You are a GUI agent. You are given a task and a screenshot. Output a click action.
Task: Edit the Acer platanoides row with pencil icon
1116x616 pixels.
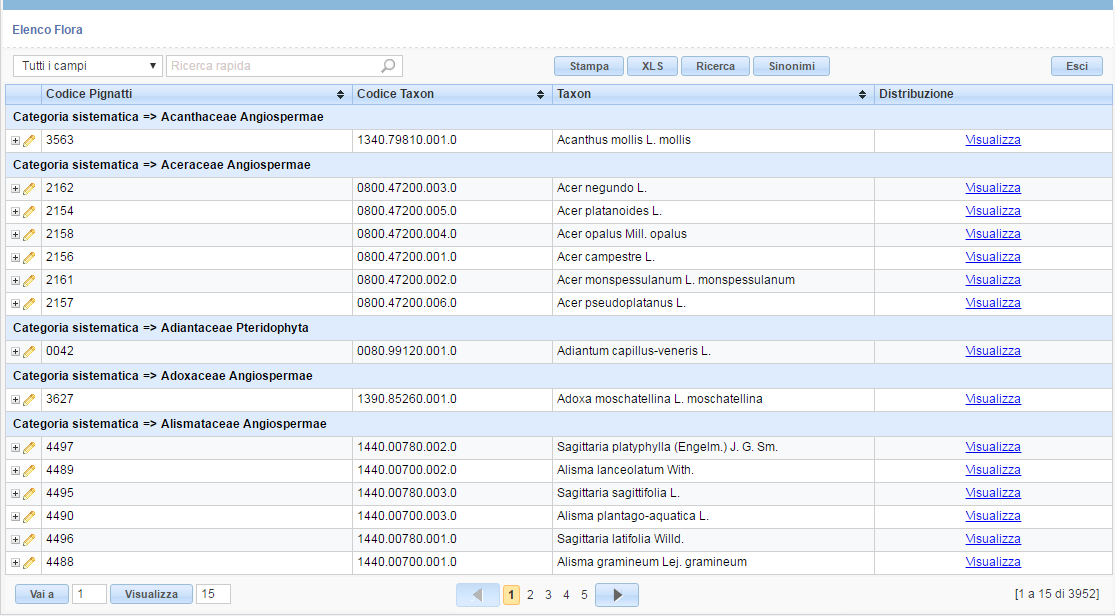pos(29,212)
